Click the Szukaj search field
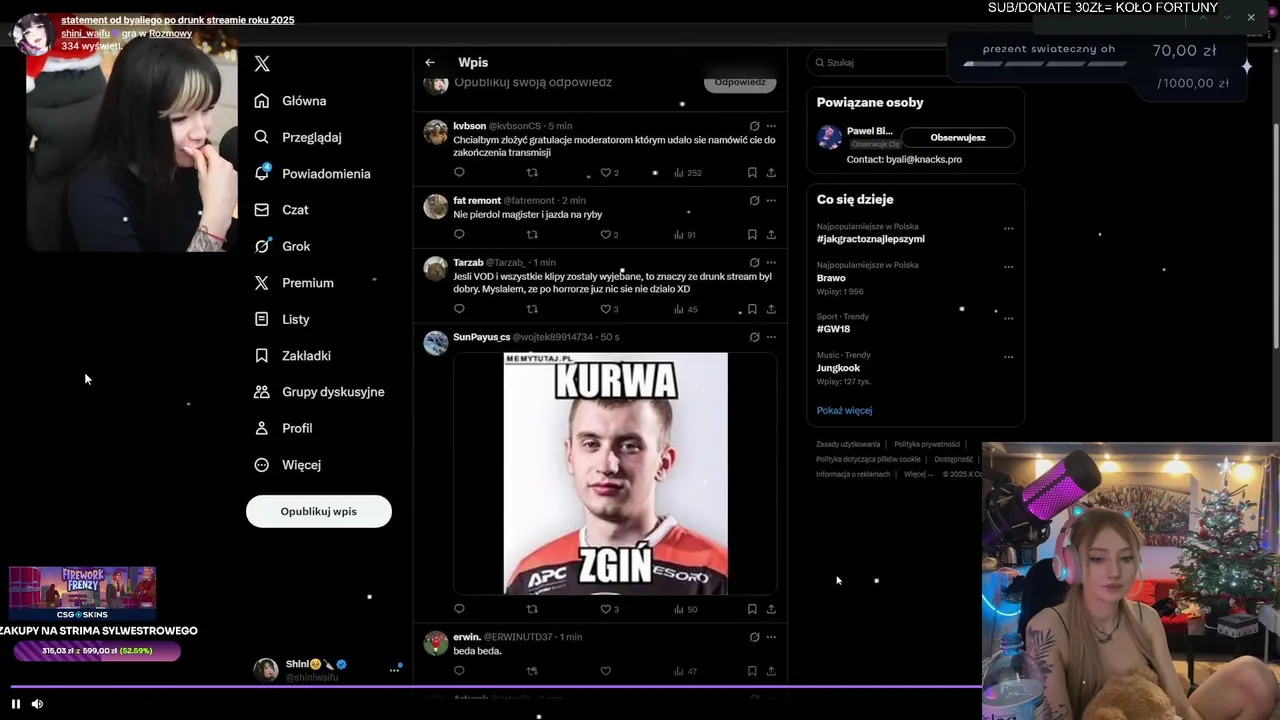The width and height of the screenshot is (1280, 720). point(877,62)
